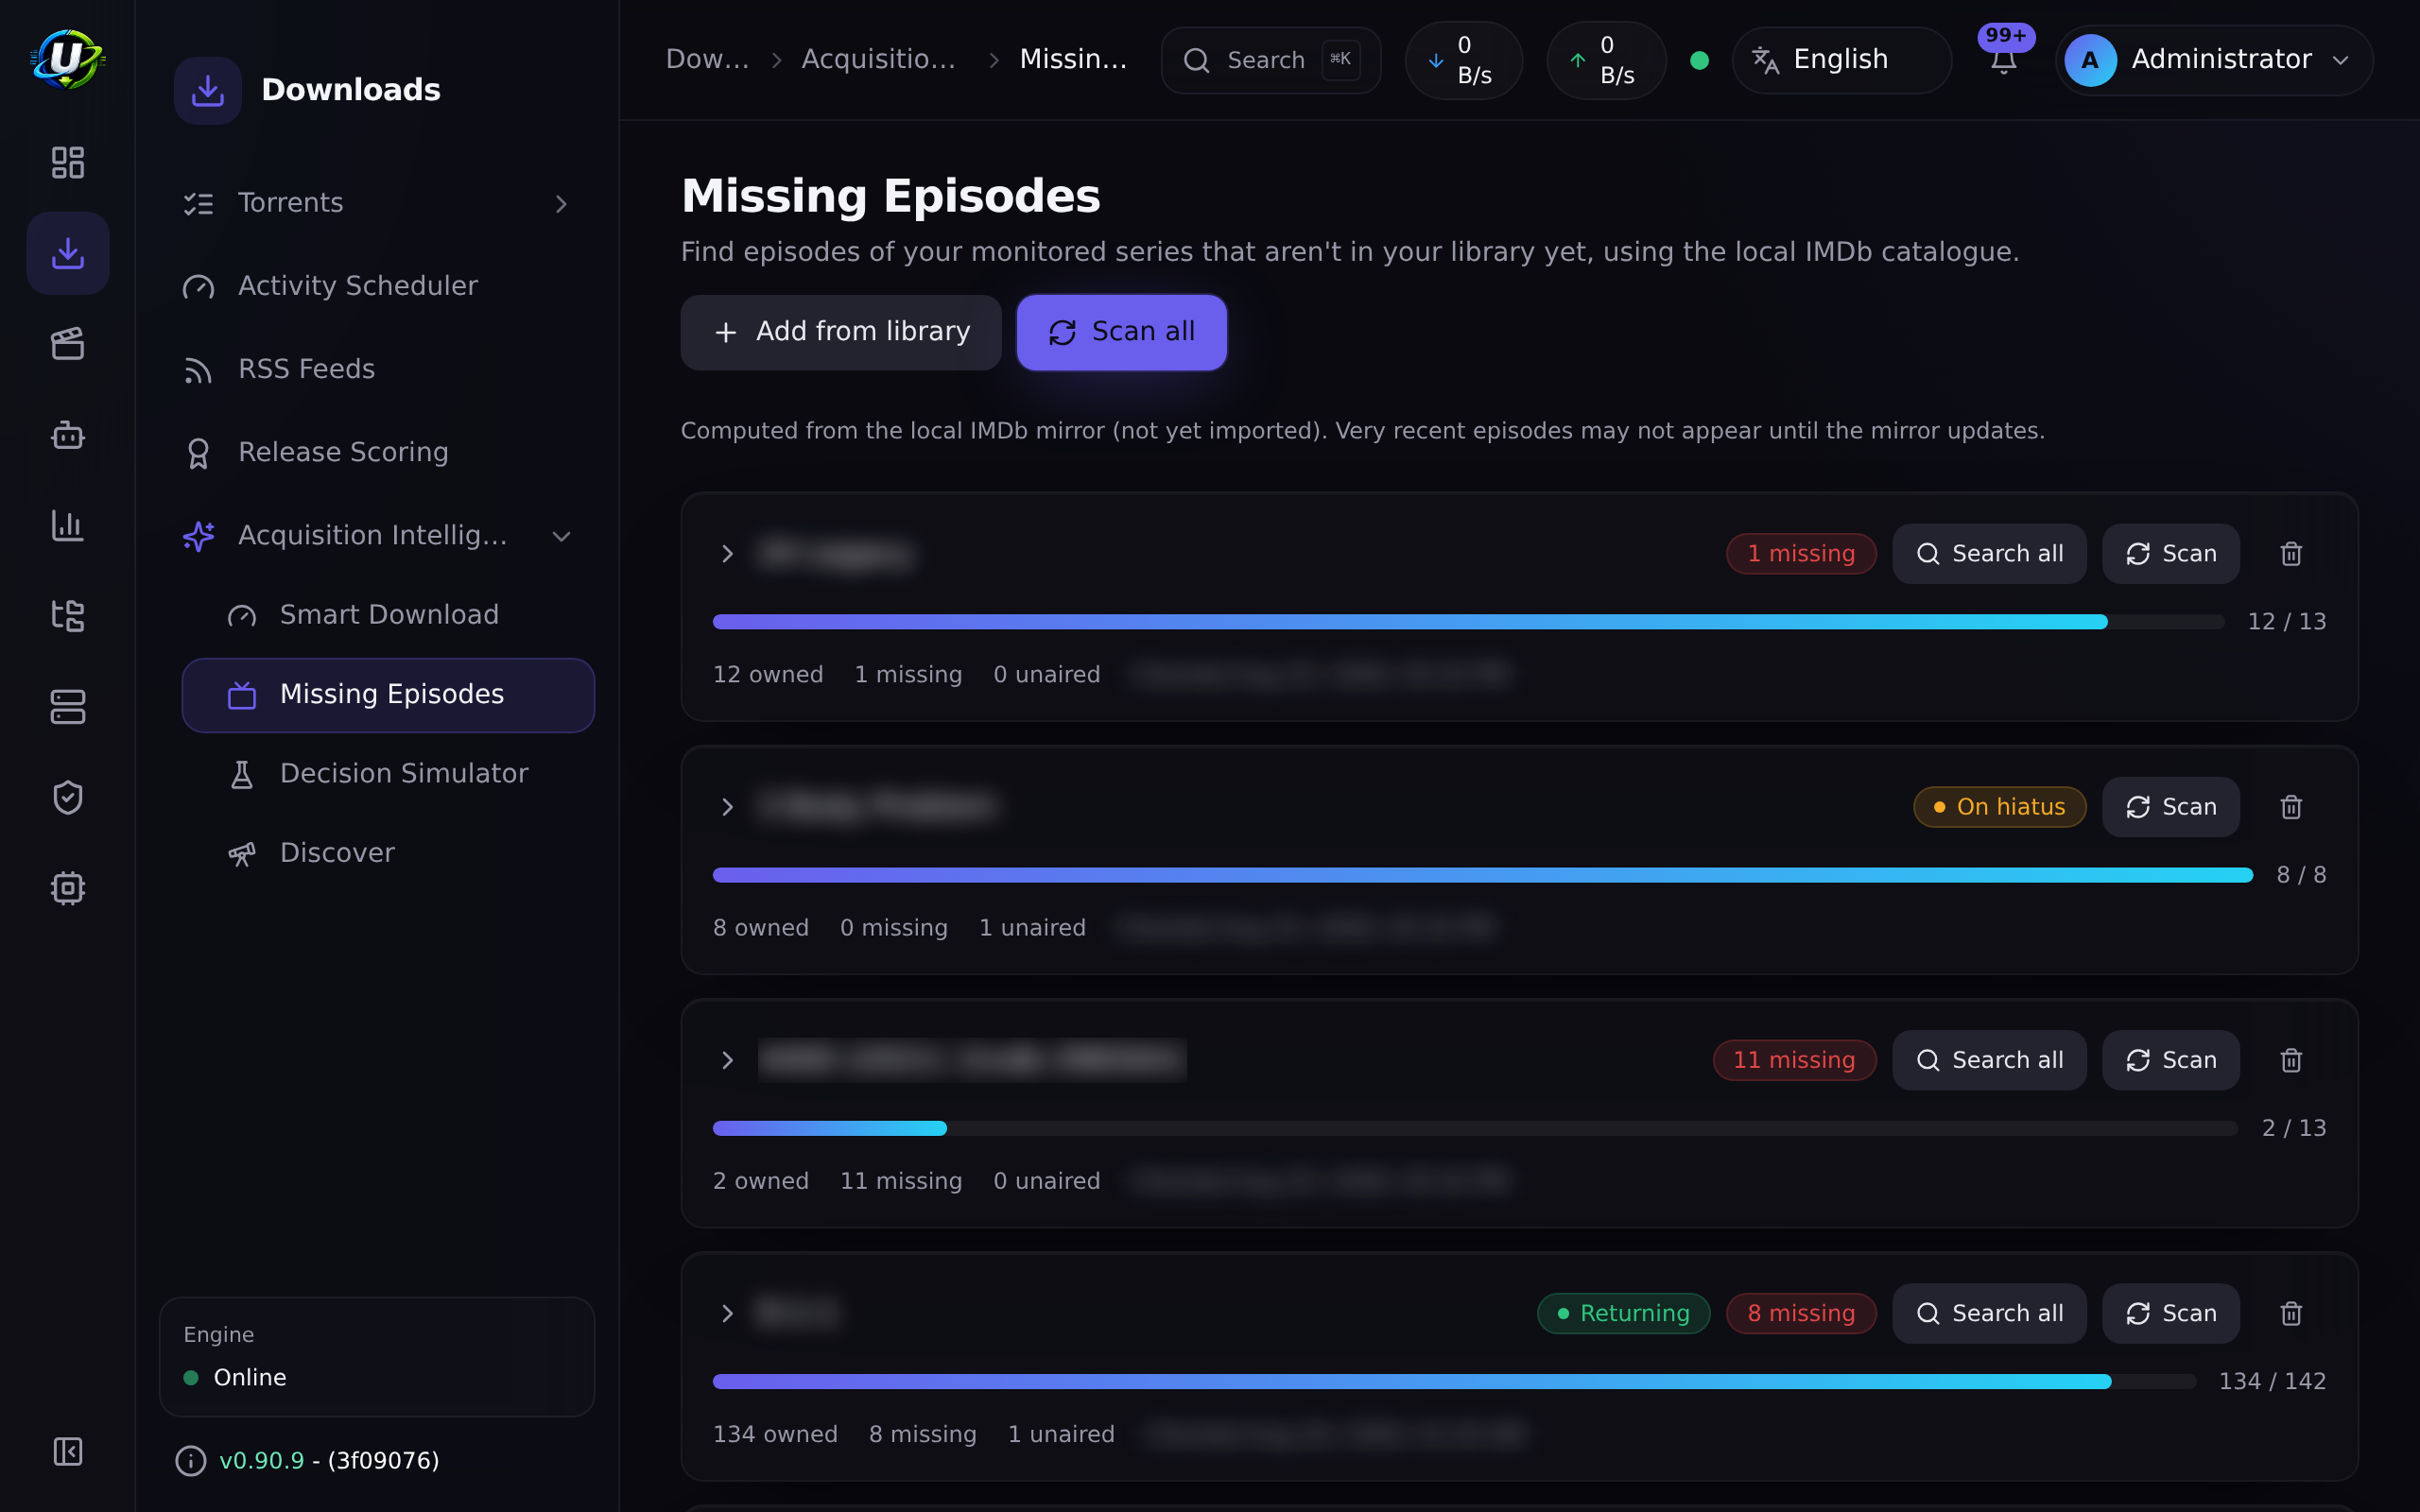The height and width of the screenshot is (1512, 2420).
Task: Collapse the Acquisition Intelligence section
Action: click(x=561, y=536)
